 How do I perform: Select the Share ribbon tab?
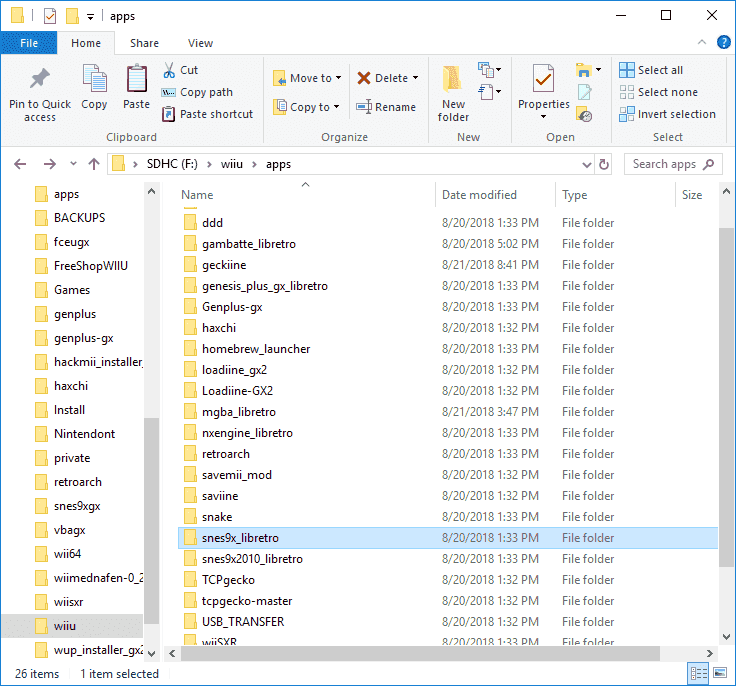tap(144, 43)
